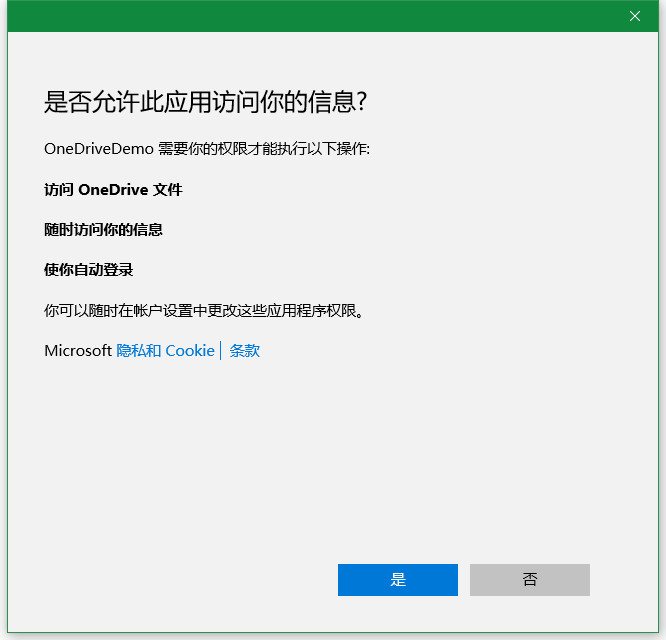
Task: Click the text 使你自动登录
Action: coord(88,270)
